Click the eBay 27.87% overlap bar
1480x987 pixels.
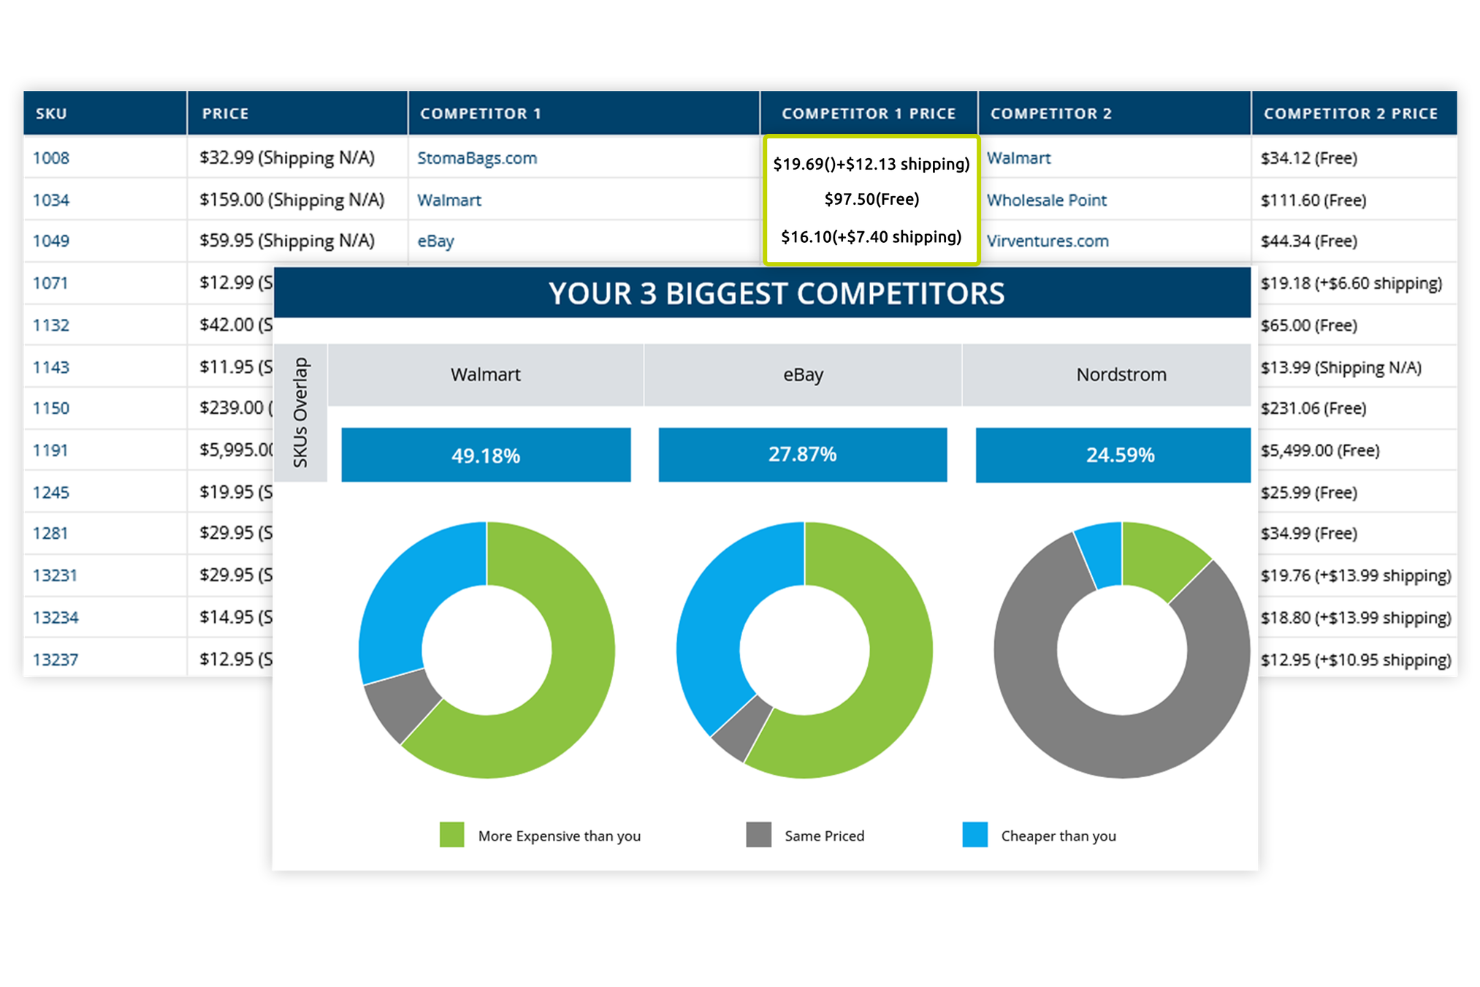tap(802, 455)
